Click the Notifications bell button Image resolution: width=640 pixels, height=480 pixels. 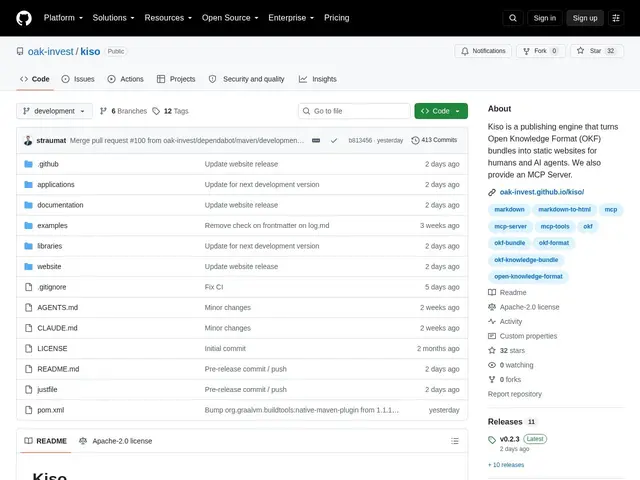click(483, 51)
